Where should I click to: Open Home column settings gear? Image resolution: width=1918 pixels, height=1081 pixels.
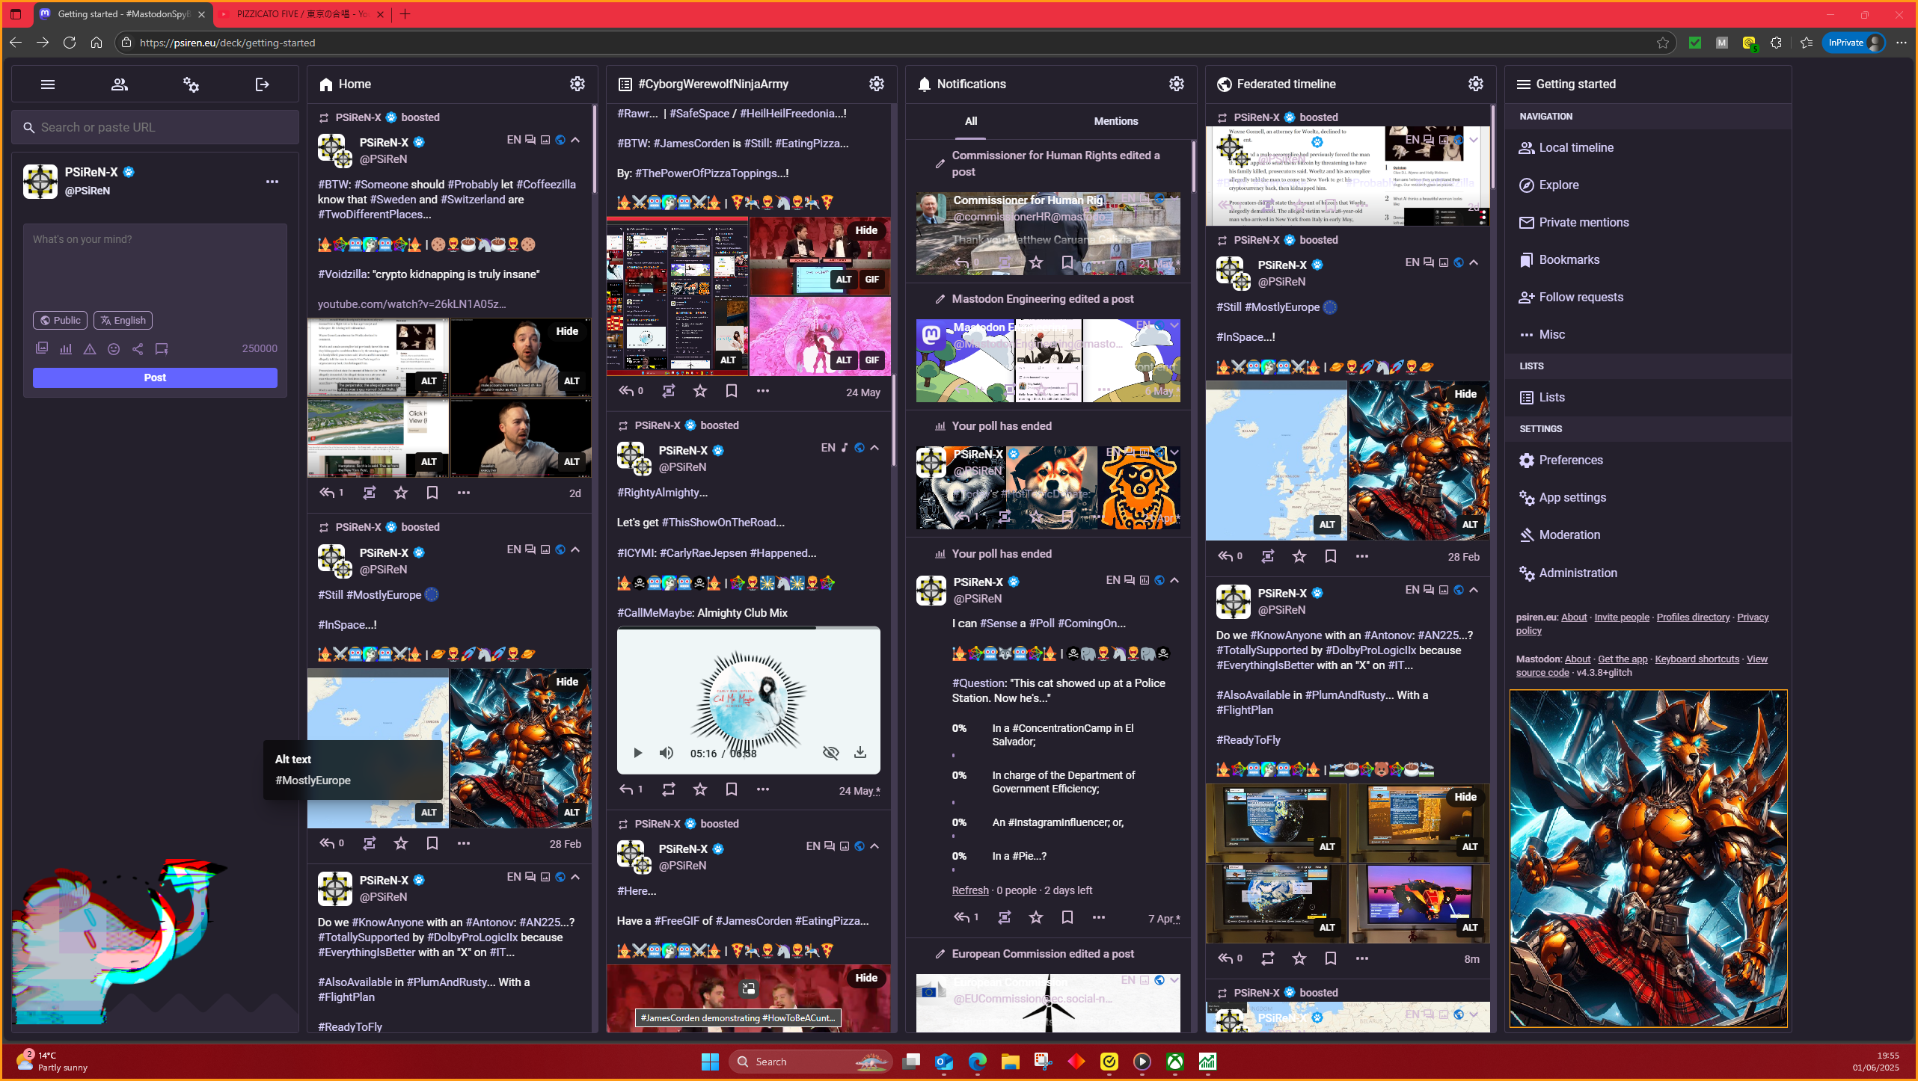tap(577, 84)
